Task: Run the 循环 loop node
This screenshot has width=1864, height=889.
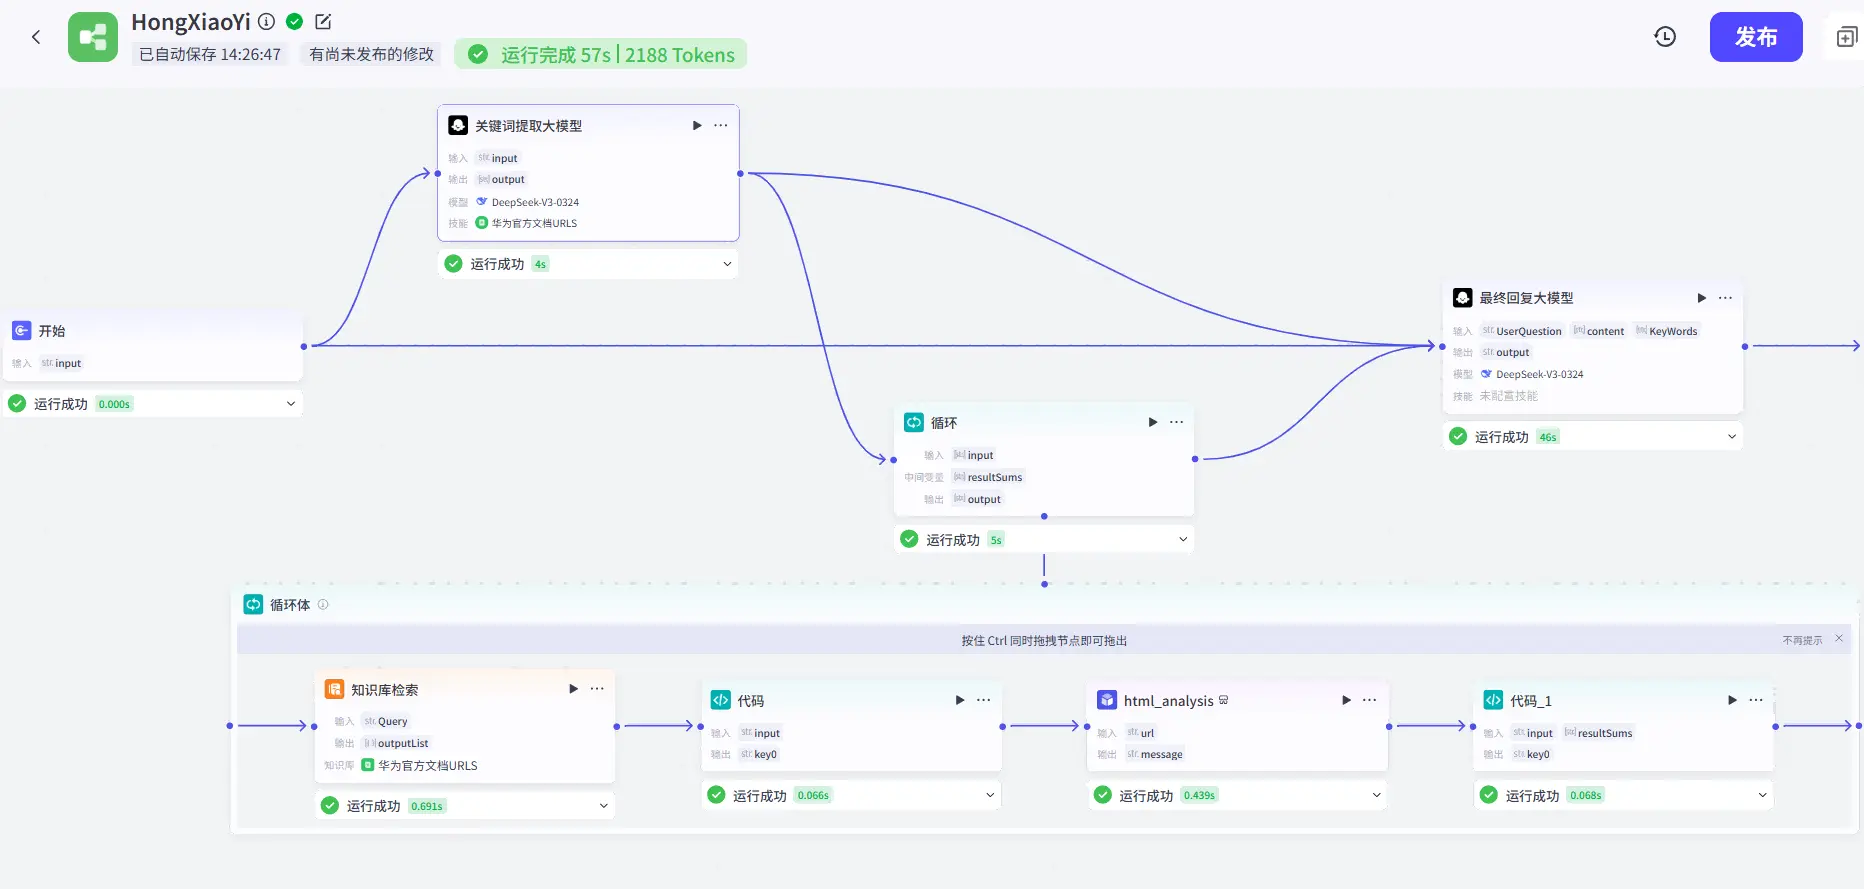Action: tap(1152, 422)
